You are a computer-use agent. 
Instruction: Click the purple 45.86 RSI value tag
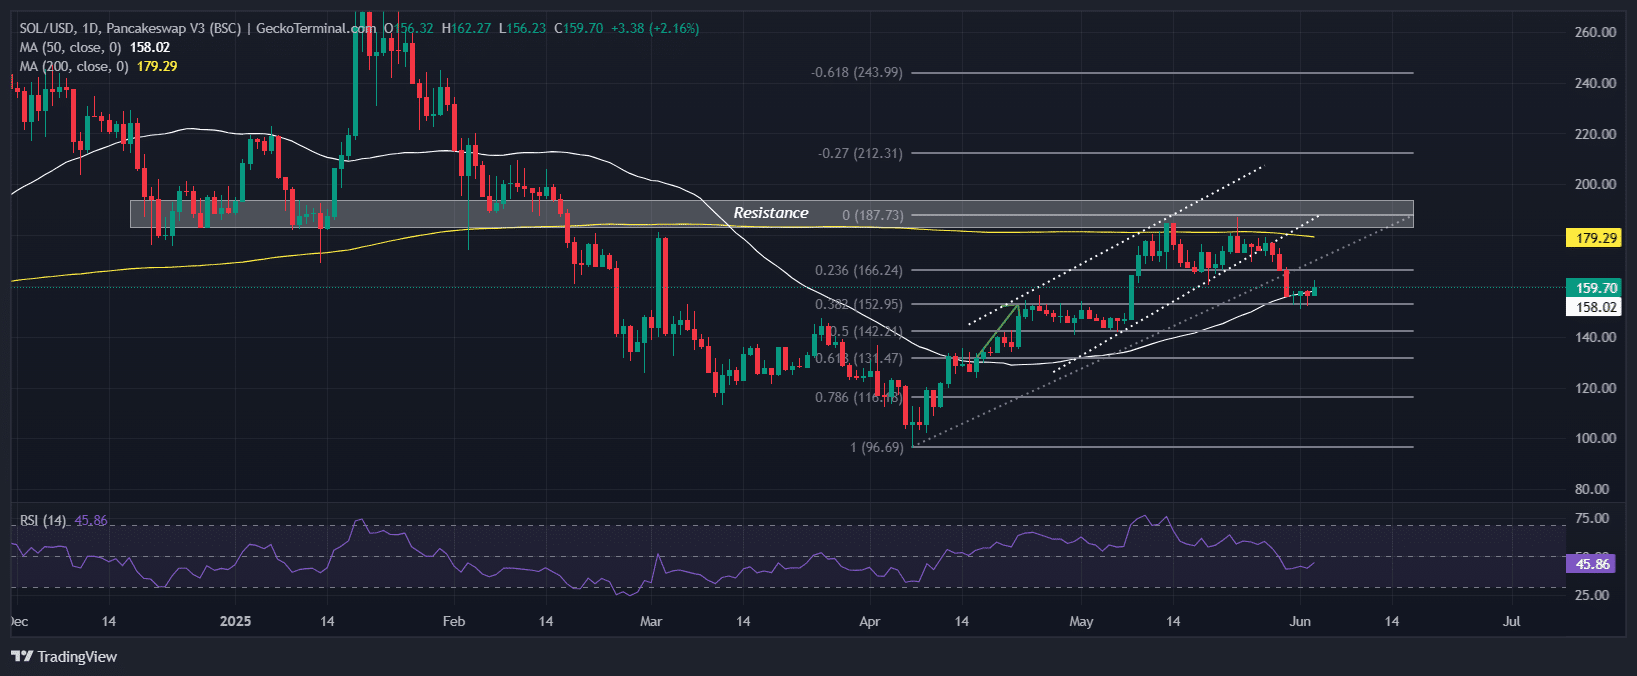(x=1592, y=564)
